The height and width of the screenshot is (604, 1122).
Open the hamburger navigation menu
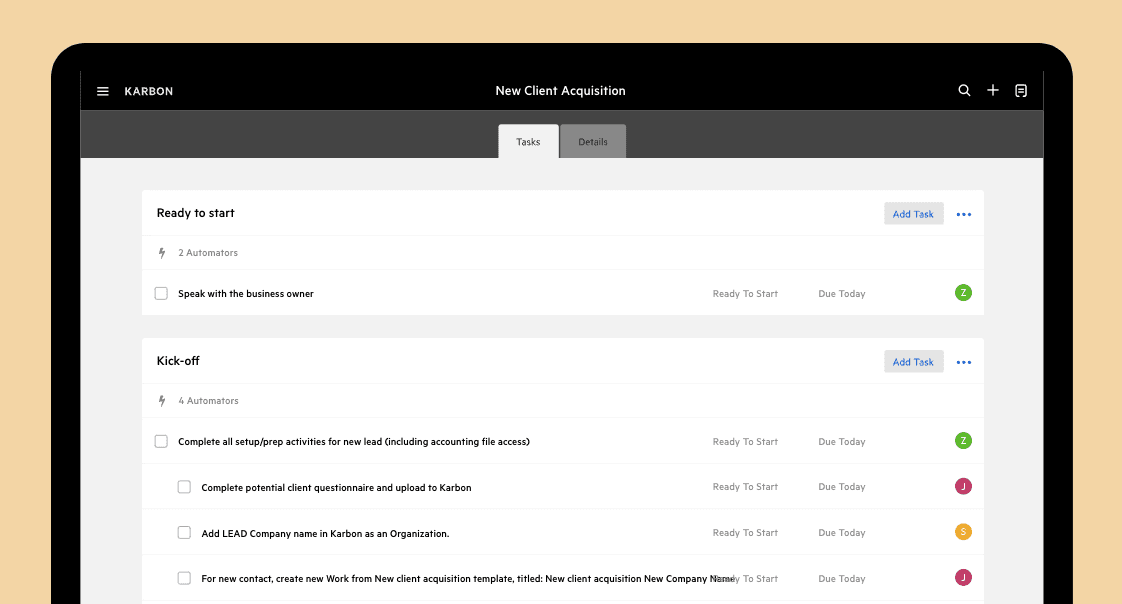[103, 91]
